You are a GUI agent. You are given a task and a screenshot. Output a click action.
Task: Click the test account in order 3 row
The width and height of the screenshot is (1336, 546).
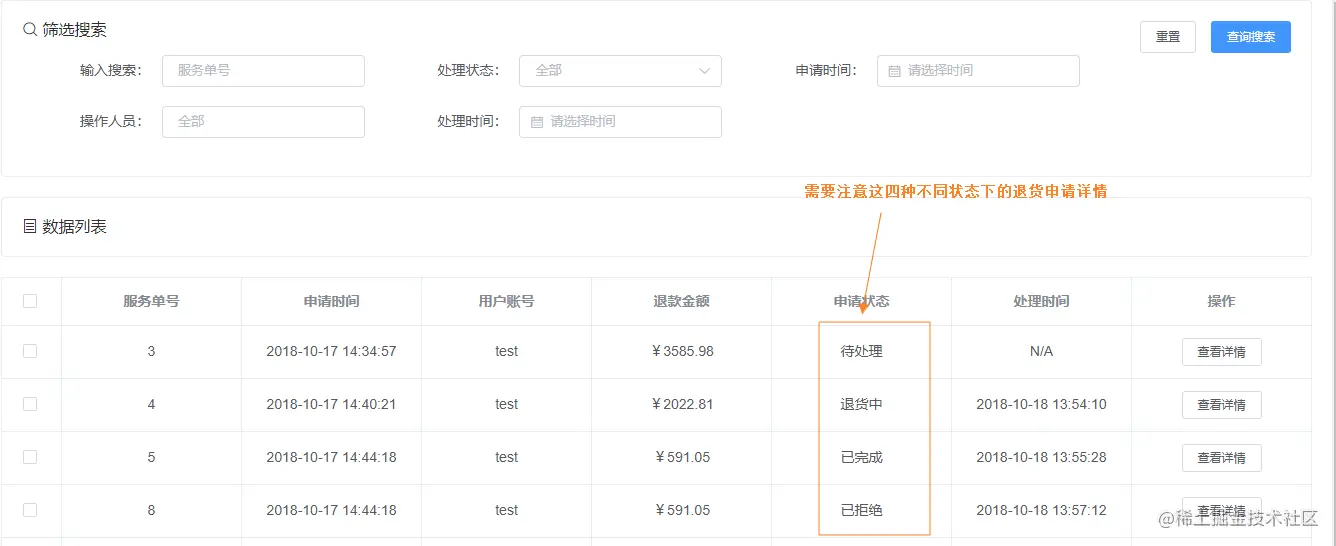pyautogui.click(x=506, y=352)
